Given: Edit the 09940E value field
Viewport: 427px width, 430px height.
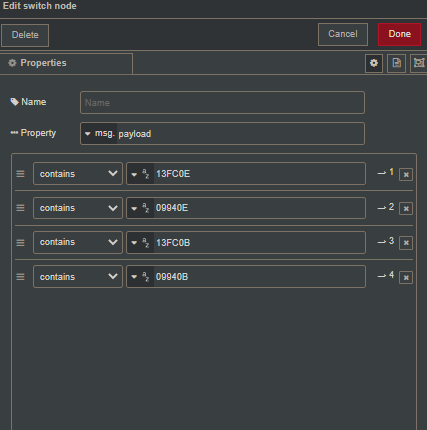Looking at the screenshot, I should [x=259, y=208].
